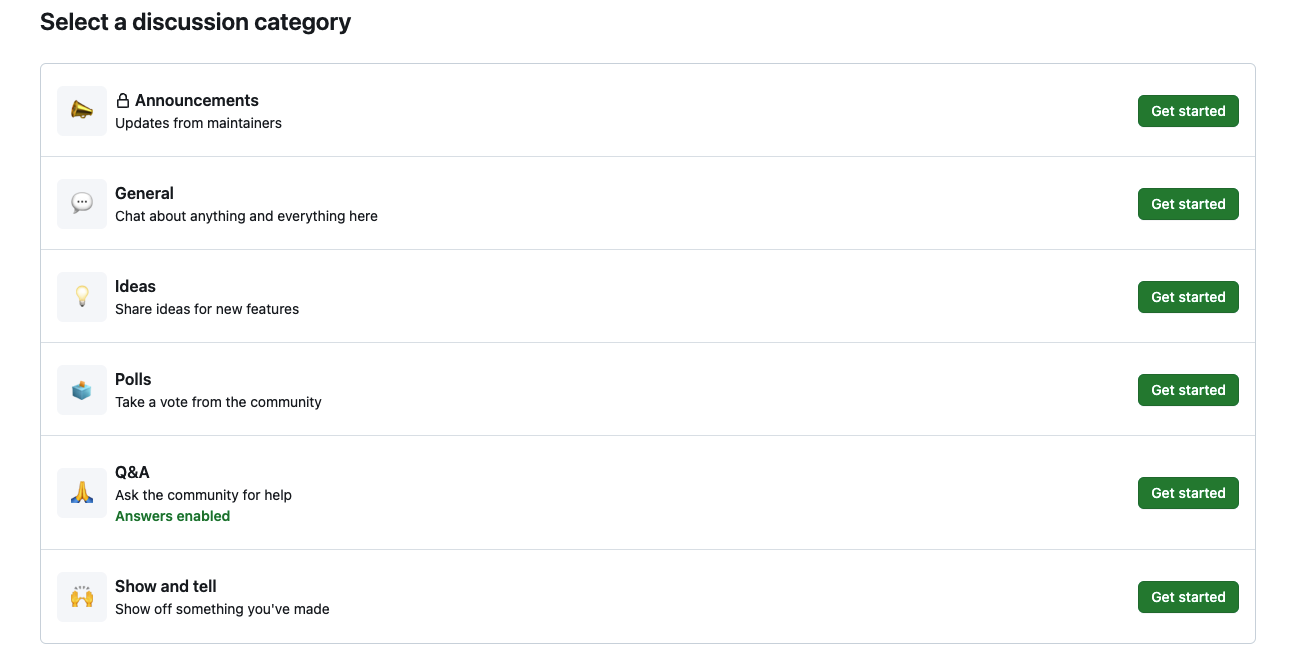This screenshot has width=1301, height=671.
Task: Click the light bulb Ideas icon
Action: click(82, 297)
